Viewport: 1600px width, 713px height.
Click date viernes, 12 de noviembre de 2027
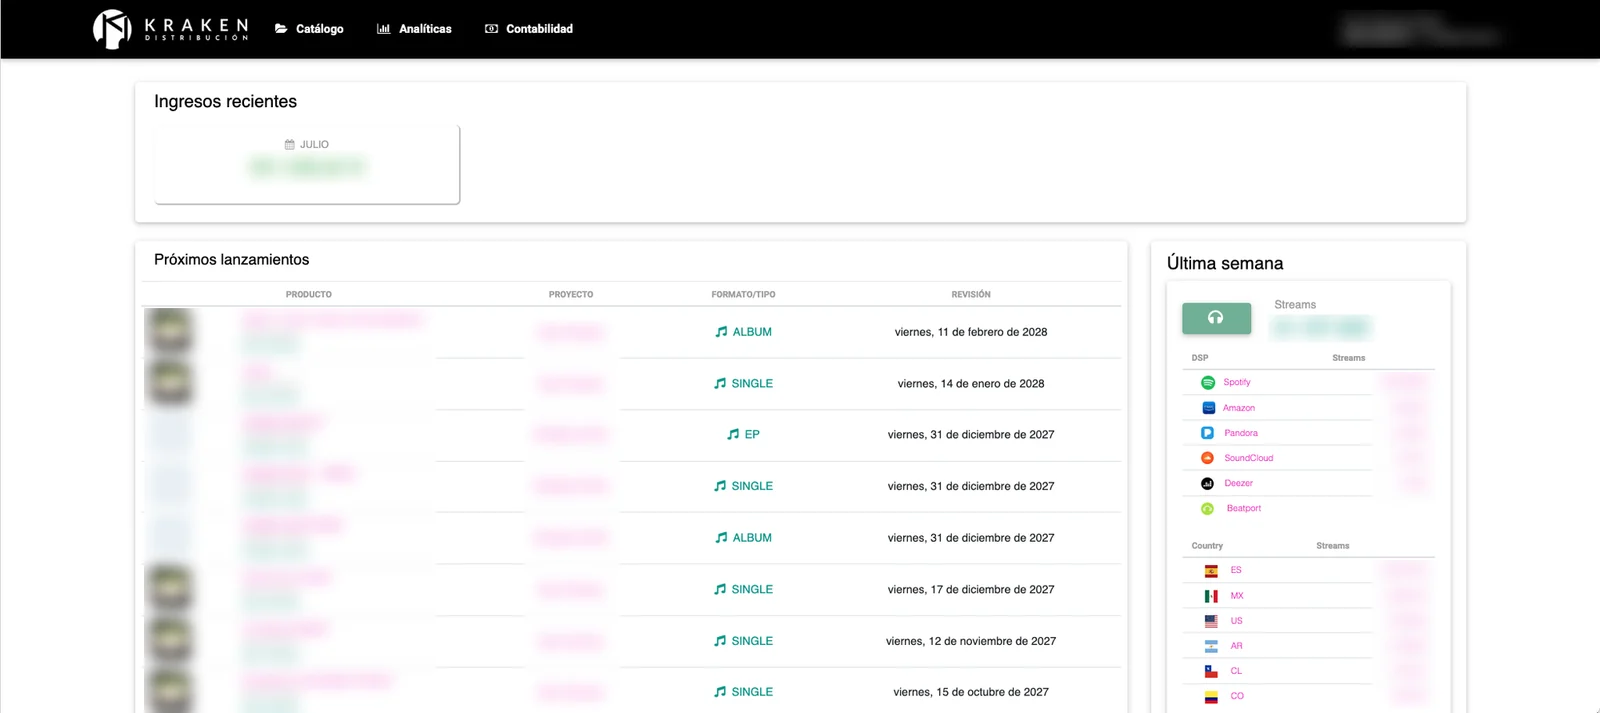pos(971,641)
